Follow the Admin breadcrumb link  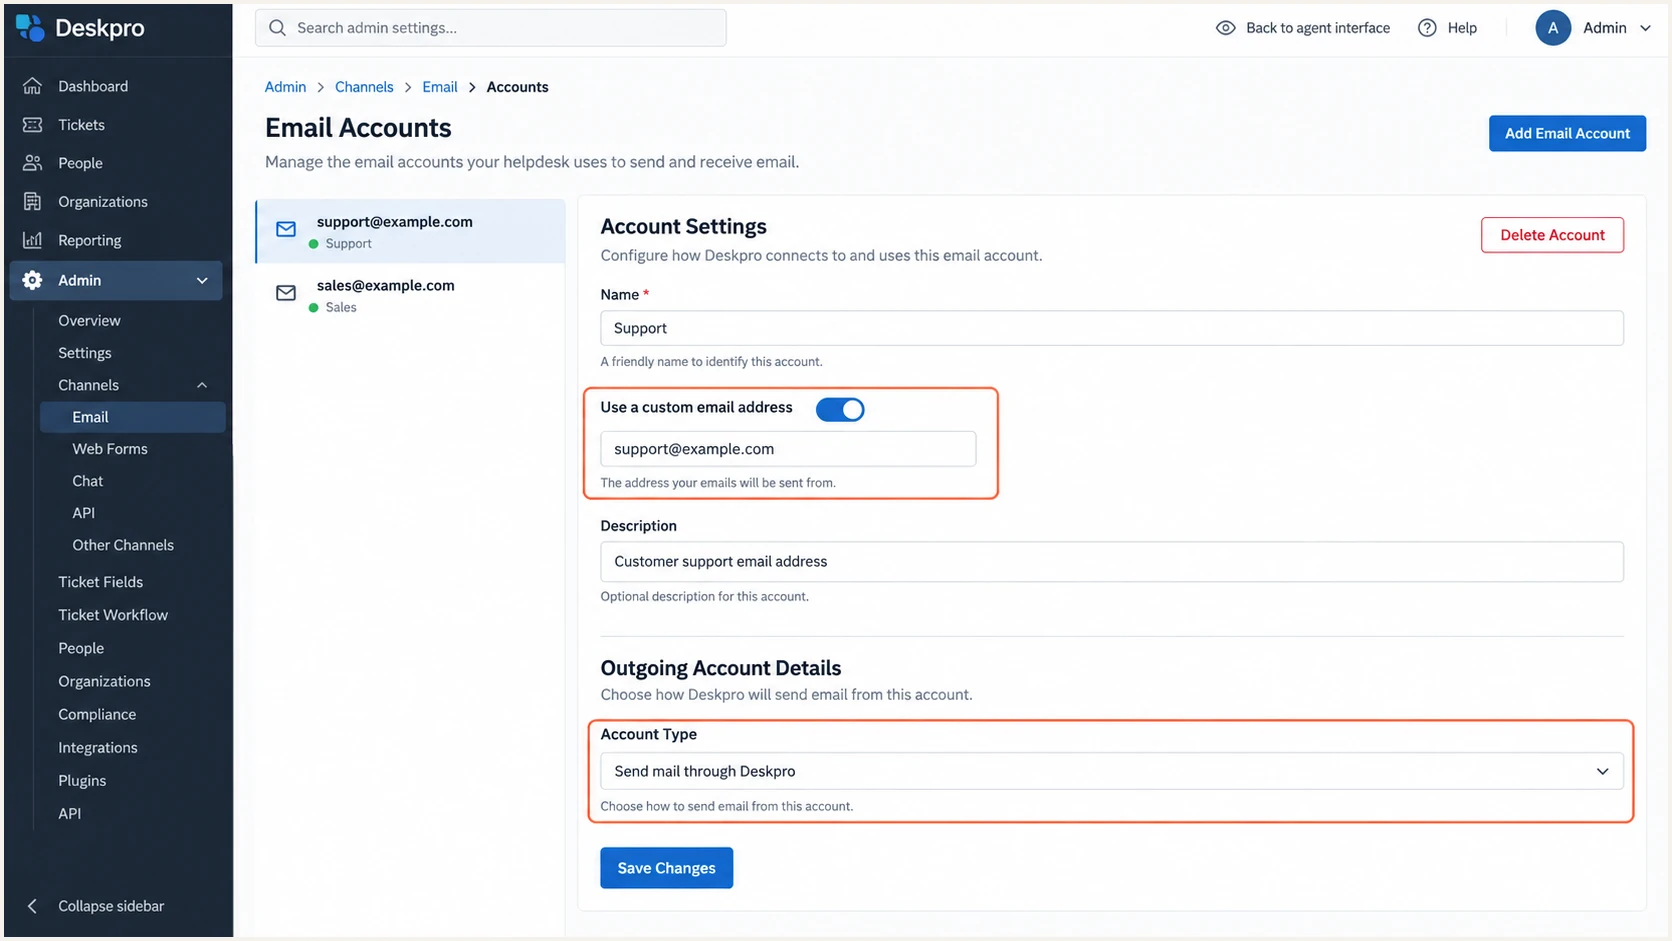(285, 87)
